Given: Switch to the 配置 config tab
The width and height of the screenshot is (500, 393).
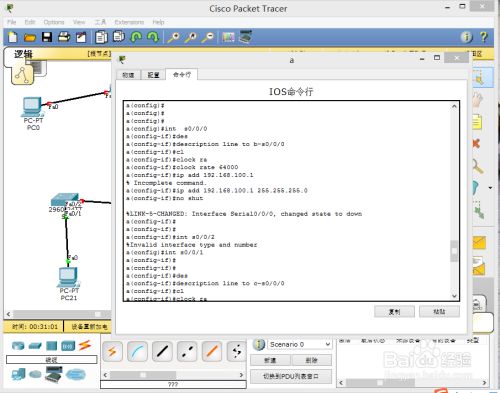Looking at the screenshot, I should pos(153,75).
